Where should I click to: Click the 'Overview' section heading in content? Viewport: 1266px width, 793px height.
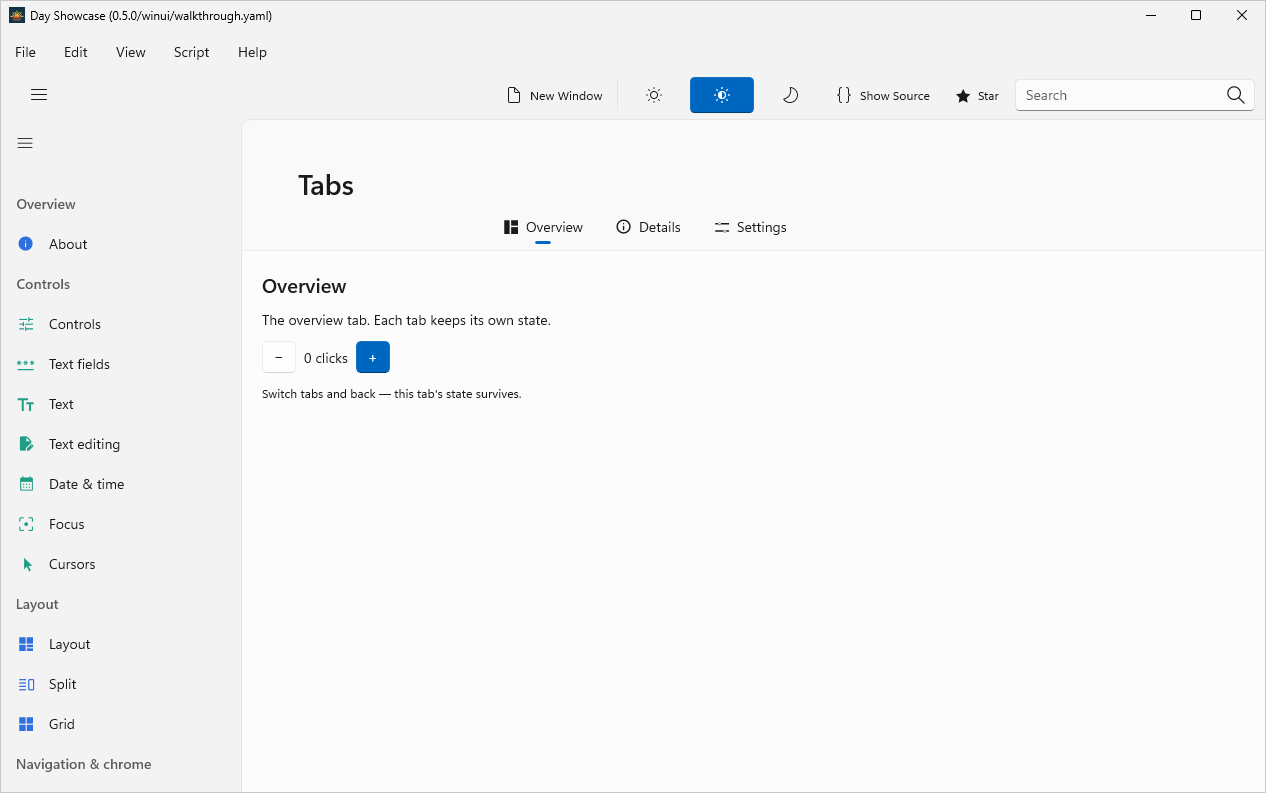click(x=304, y=286)
